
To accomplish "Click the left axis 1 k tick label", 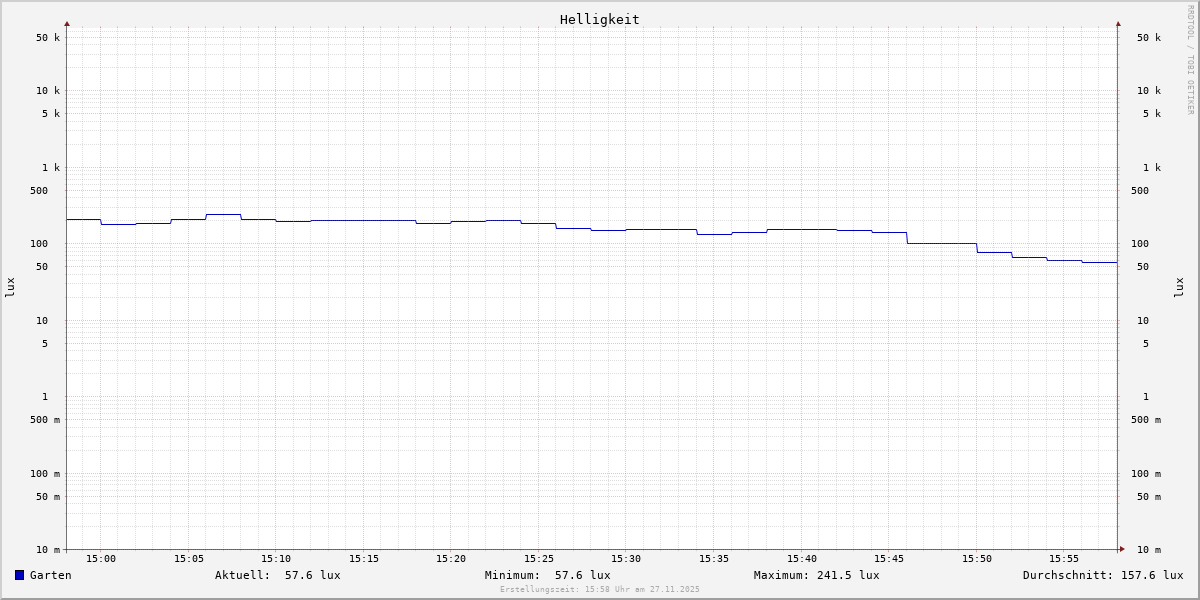I will (50, 167).
